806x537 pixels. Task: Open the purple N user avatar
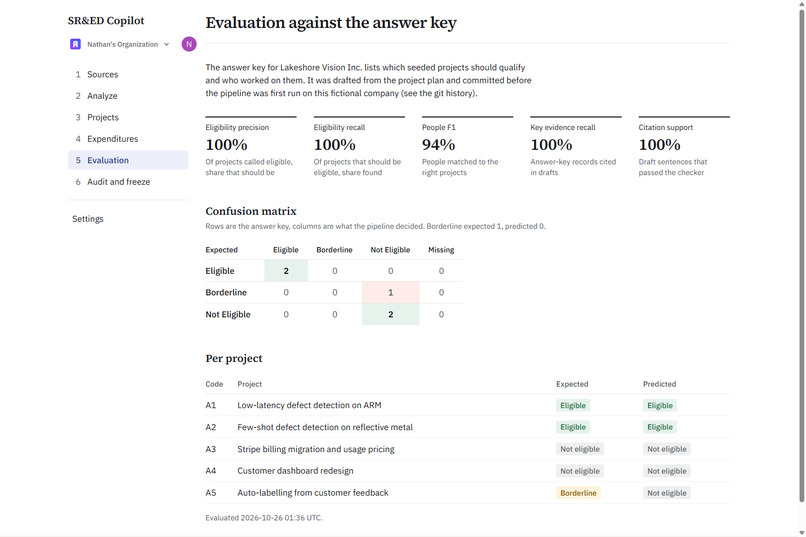[189, 44]
